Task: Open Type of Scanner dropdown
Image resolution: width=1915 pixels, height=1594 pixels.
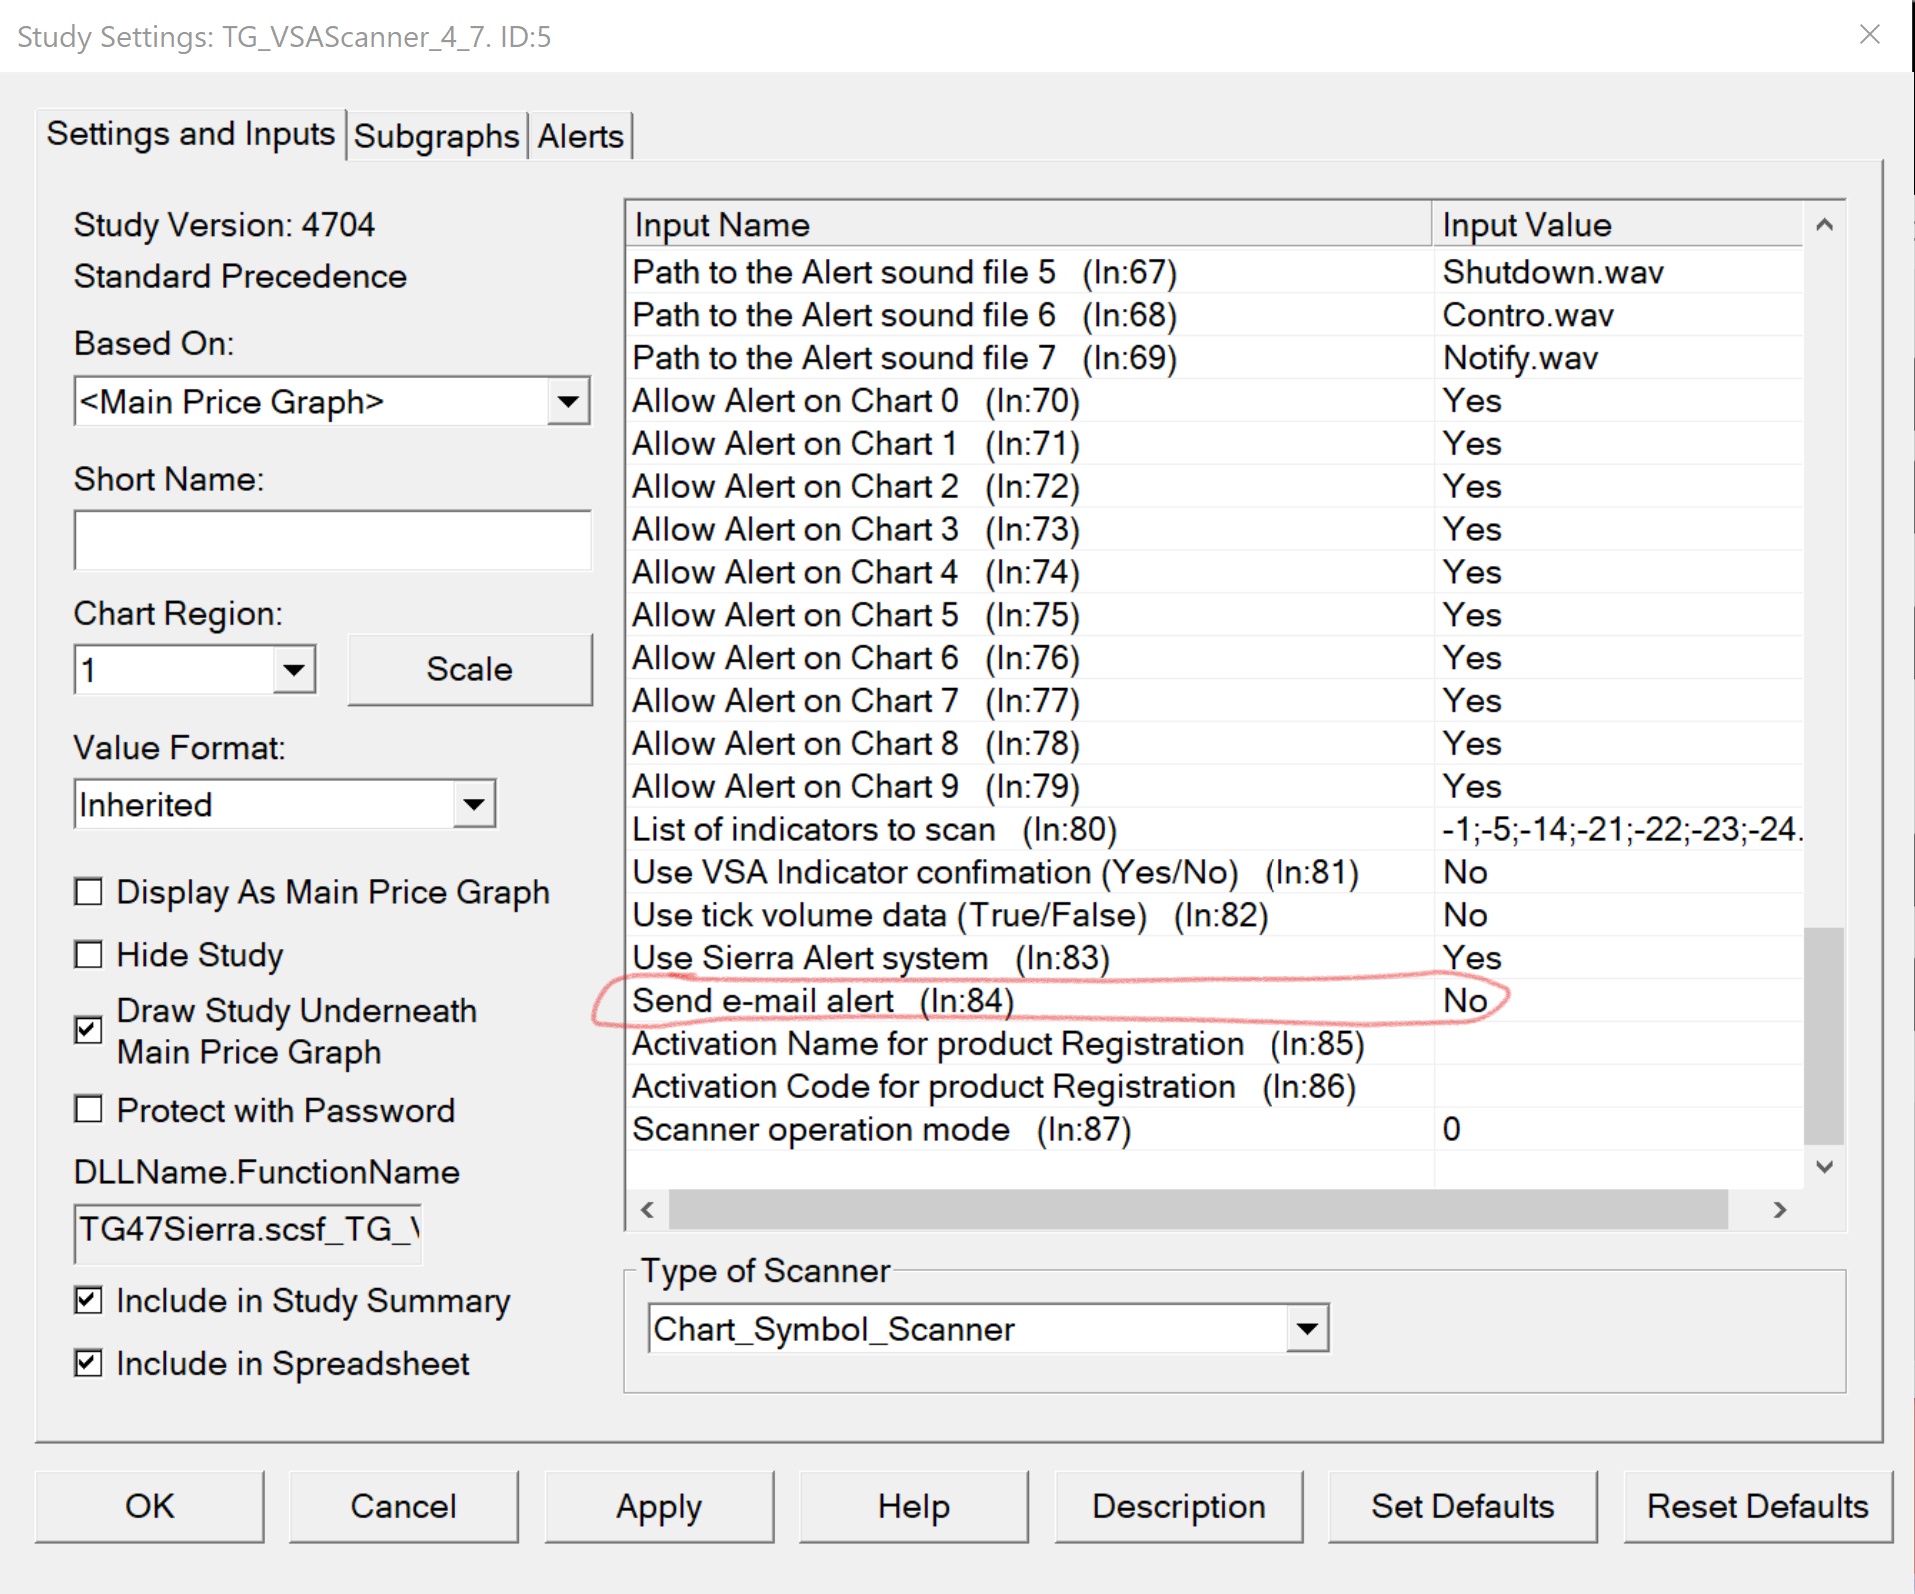Action: (1306, 1329)
